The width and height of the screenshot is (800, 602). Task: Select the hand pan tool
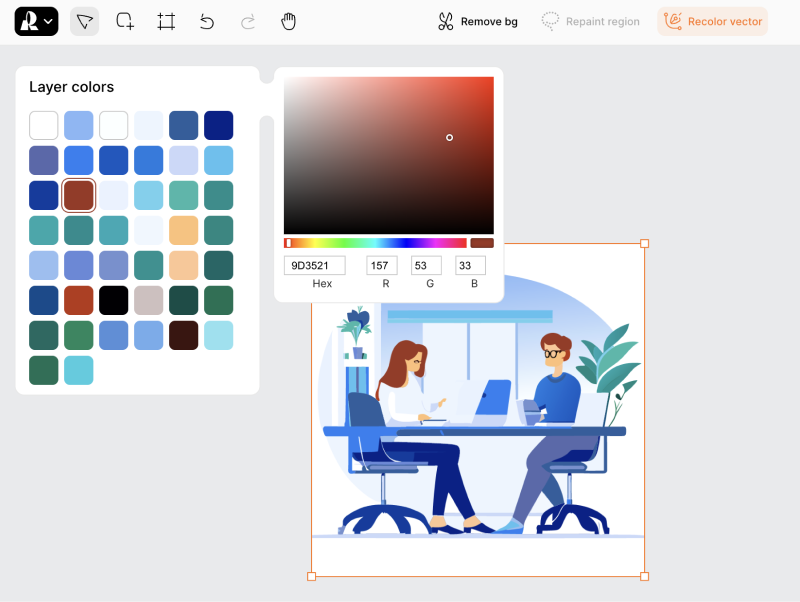pos(289,21)
